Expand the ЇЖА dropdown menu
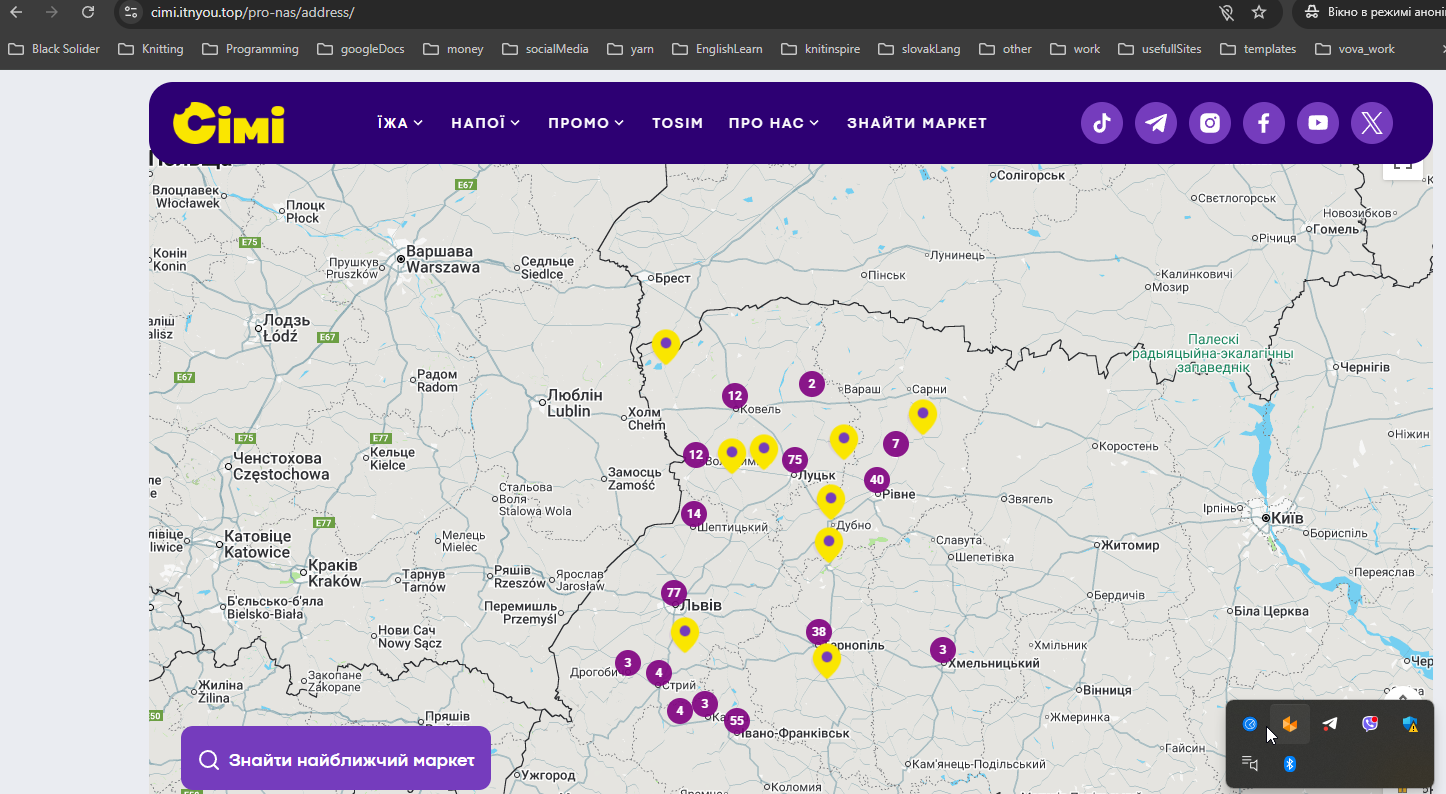The height and width of the screenshot is (794, 1446). click(400, 123)
